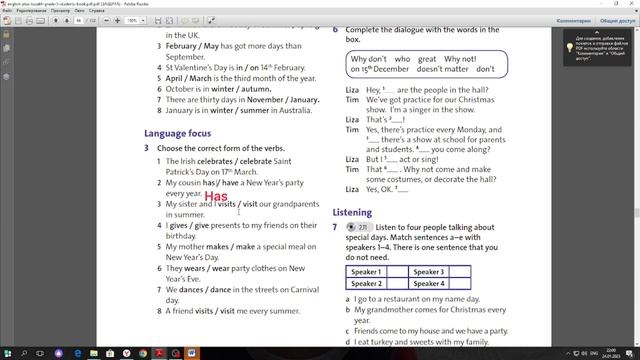This screenshot has width=640, height=360.
Task: Go to previous page with up arrow
Action: (56, 20)
